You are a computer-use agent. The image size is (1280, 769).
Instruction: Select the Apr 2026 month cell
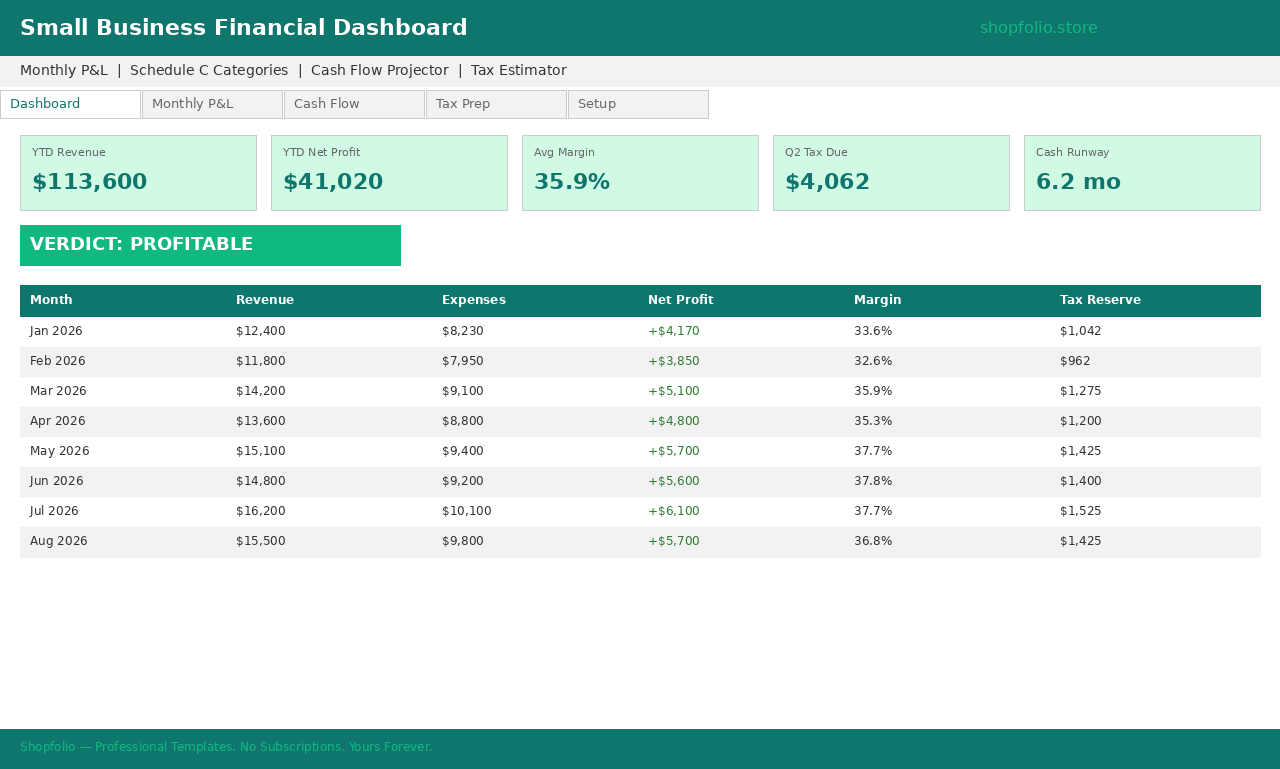(x=58, y=421)
